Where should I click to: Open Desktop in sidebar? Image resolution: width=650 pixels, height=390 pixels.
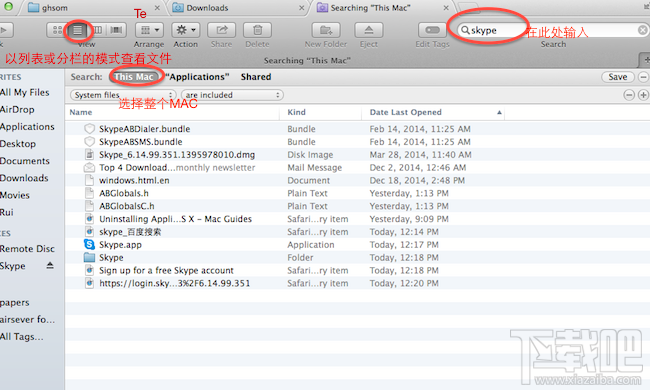[18, 144]
